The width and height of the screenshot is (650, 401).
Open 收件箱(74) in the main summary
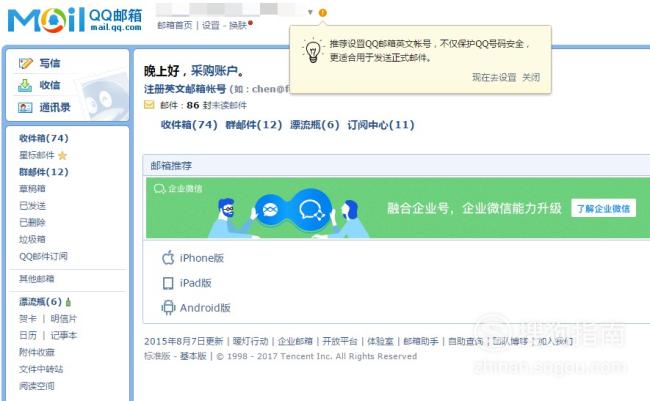point(189,125)
